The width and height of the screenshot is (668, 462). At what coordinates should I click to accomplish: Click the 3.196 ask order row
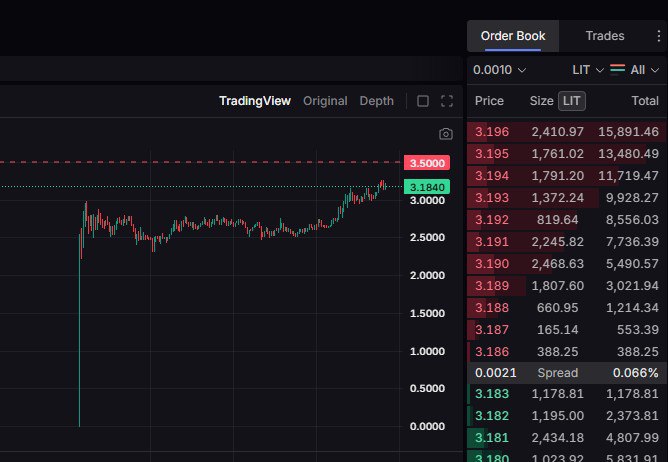(x=567, y=132)
